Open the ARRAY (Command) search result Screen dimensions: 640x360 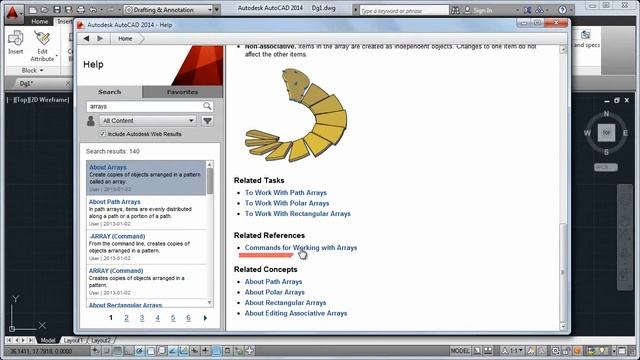pos(116,271)
